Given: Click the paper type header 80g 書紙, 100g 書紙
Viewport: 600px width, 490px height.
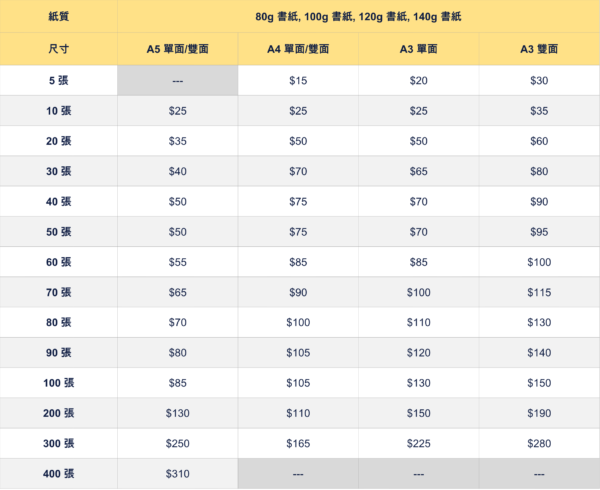Looking at the screenshot, I should [x=359, y=16].
